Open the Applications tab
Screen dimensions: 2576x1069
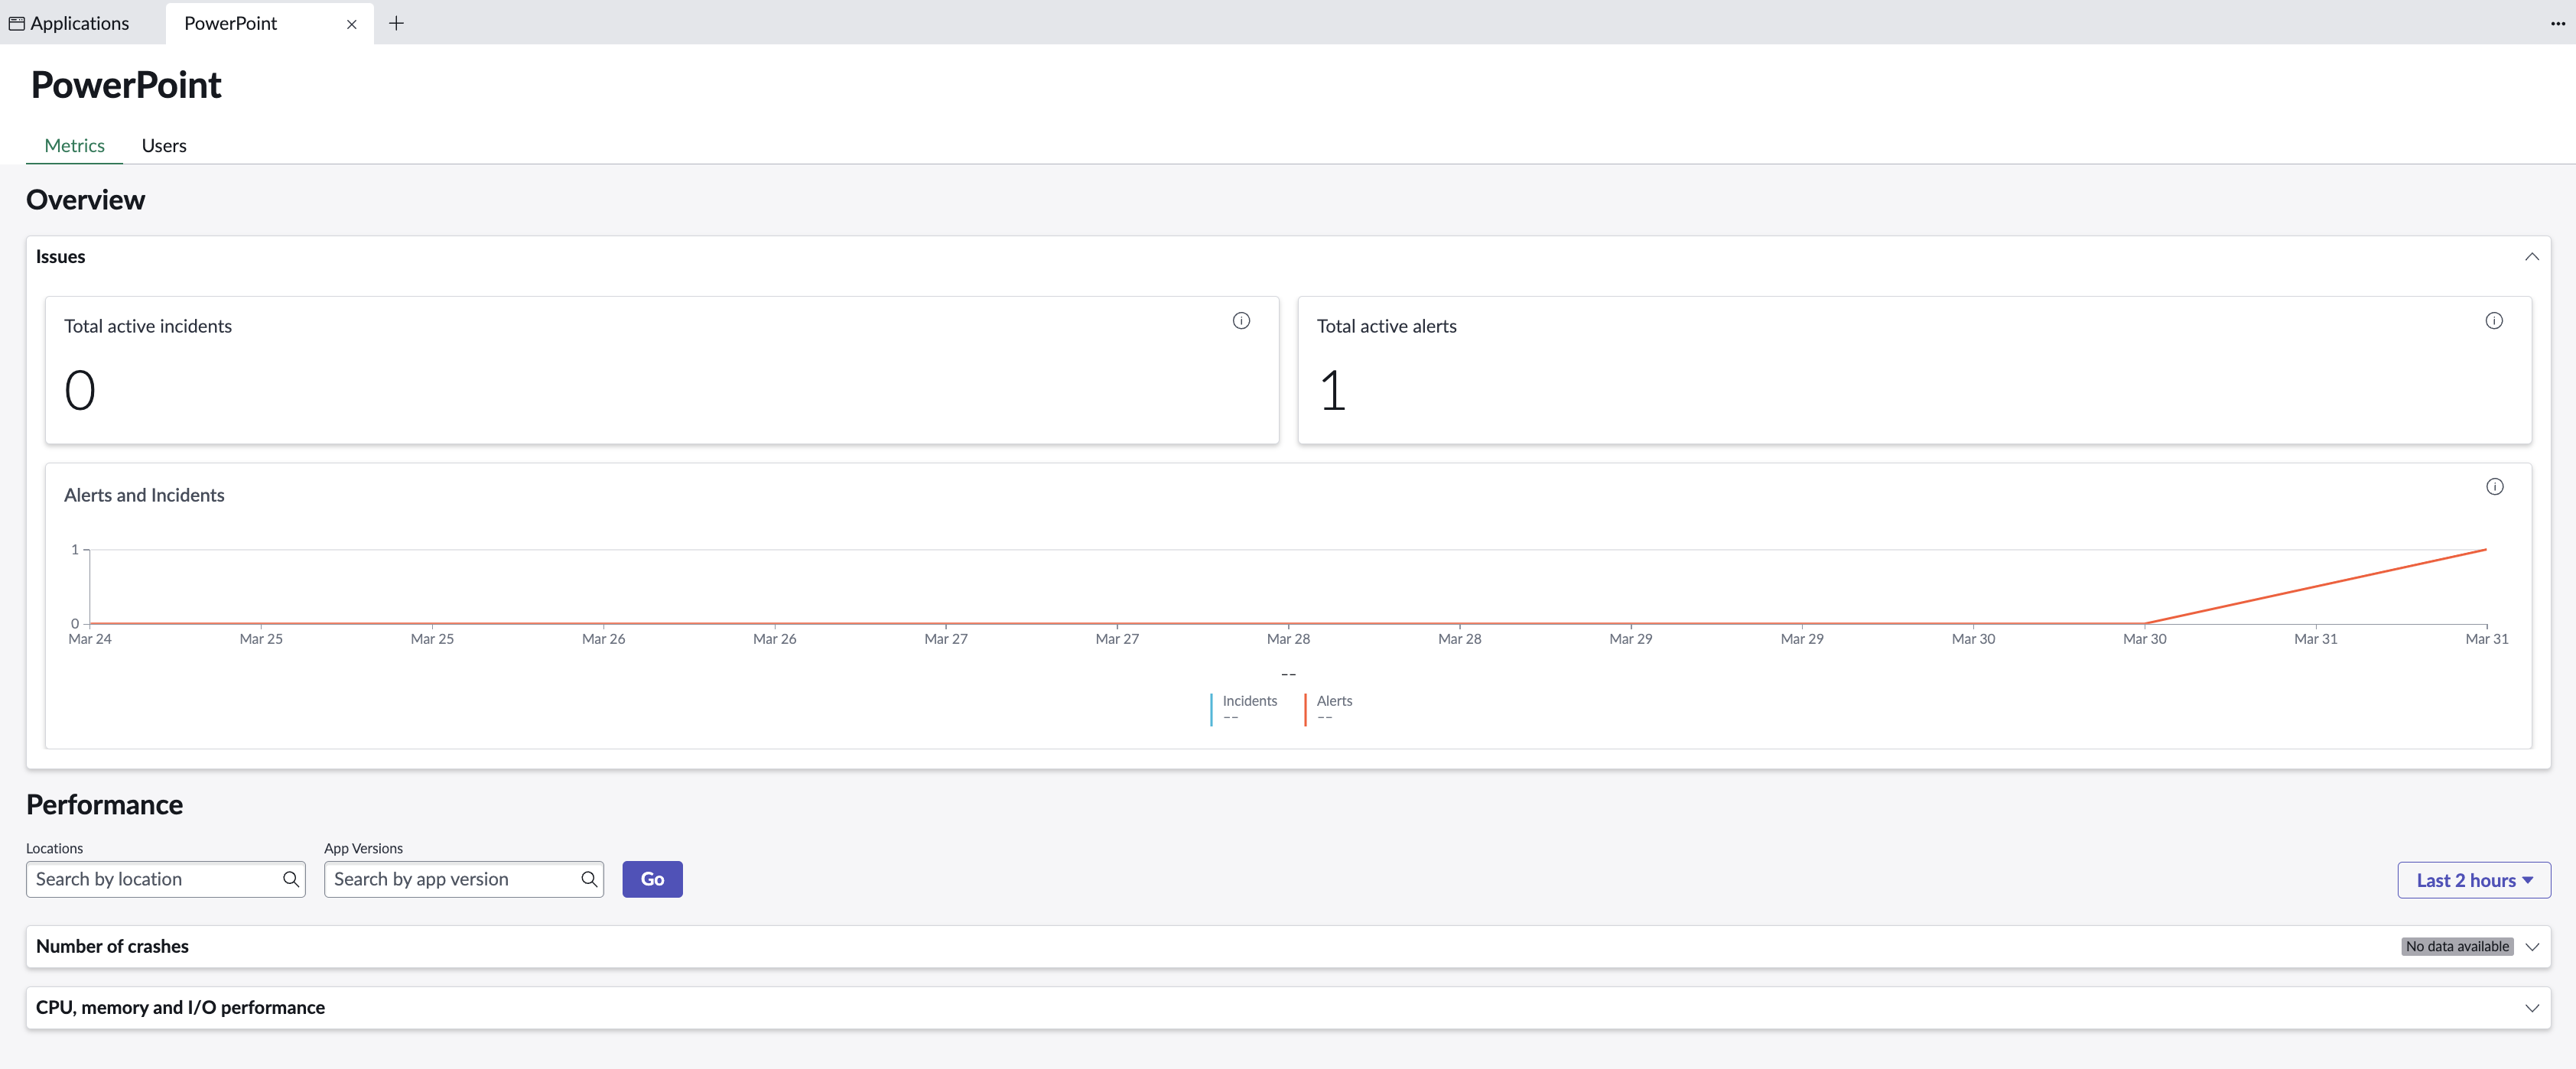79,23
